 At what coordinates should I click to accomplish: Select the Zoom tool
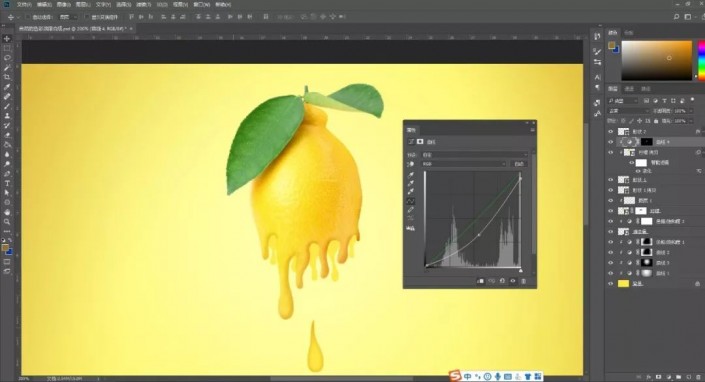7,222
